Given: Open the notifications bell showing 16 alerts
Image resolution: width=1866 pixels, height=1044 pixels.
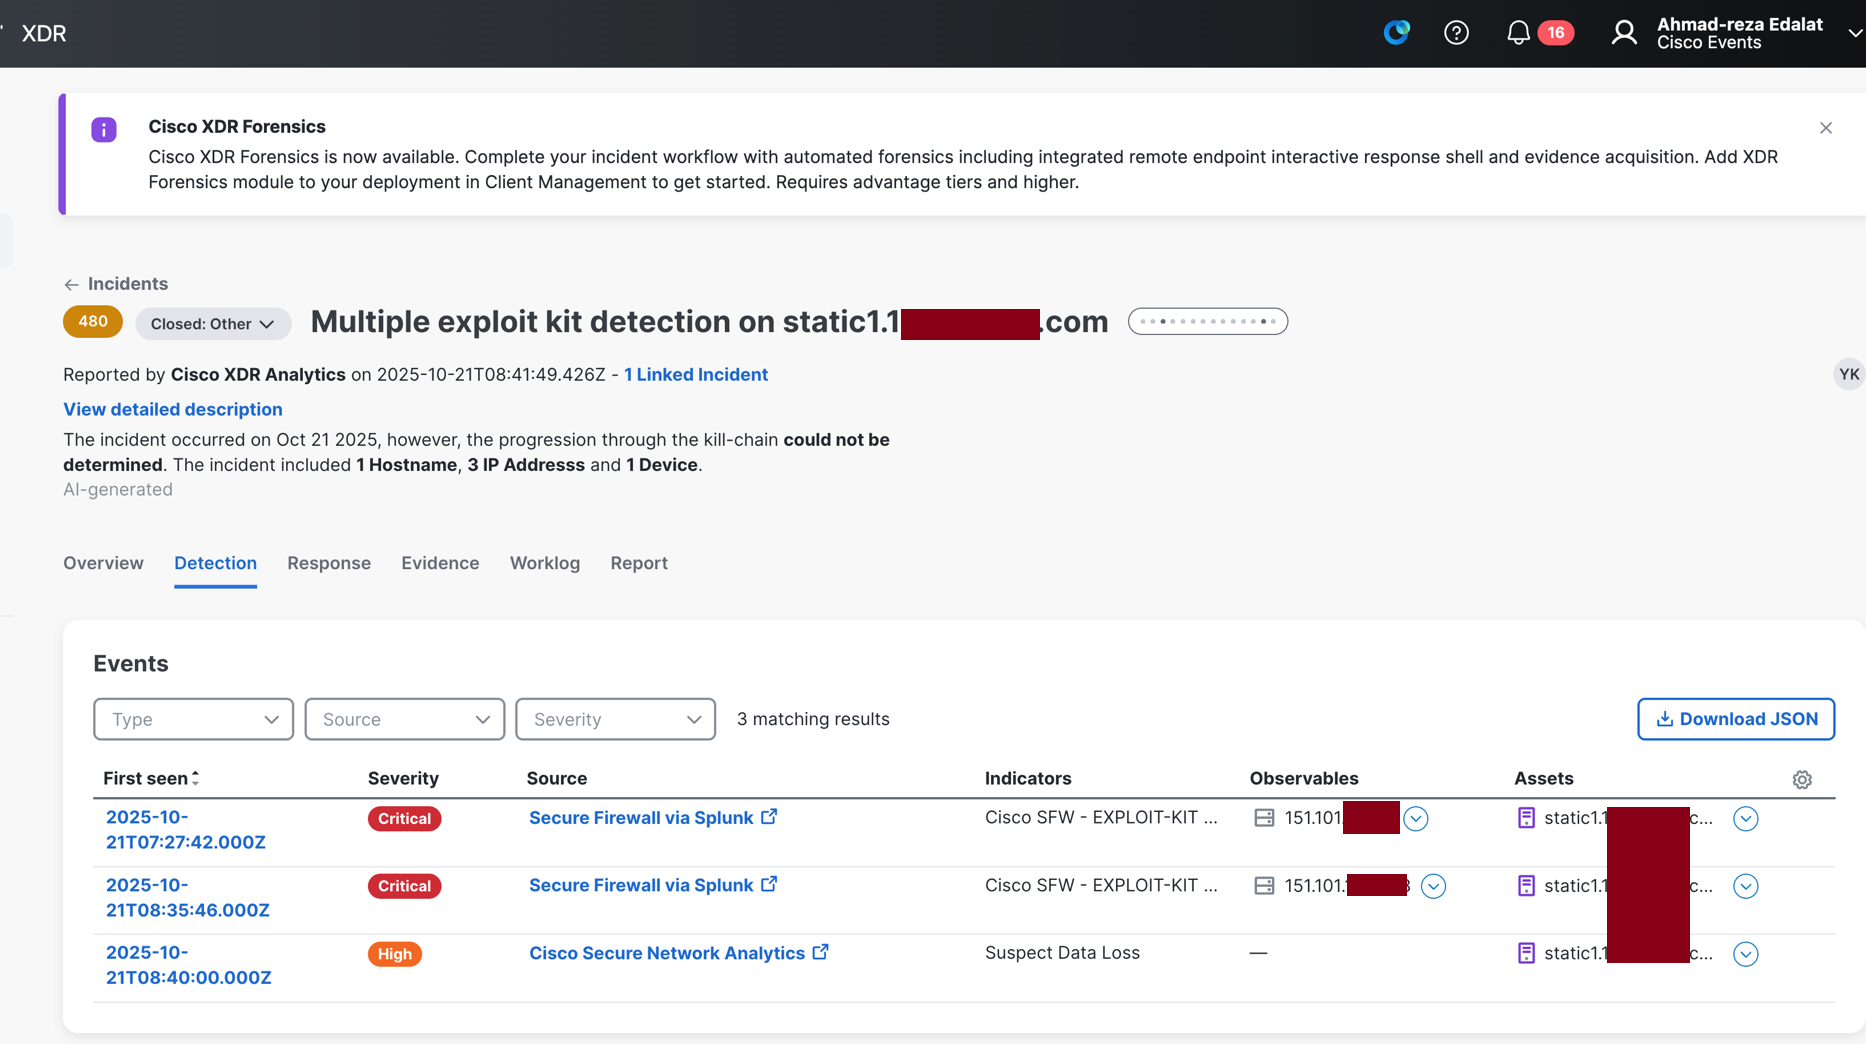Looking at the screenshot, I should 1518,32.
